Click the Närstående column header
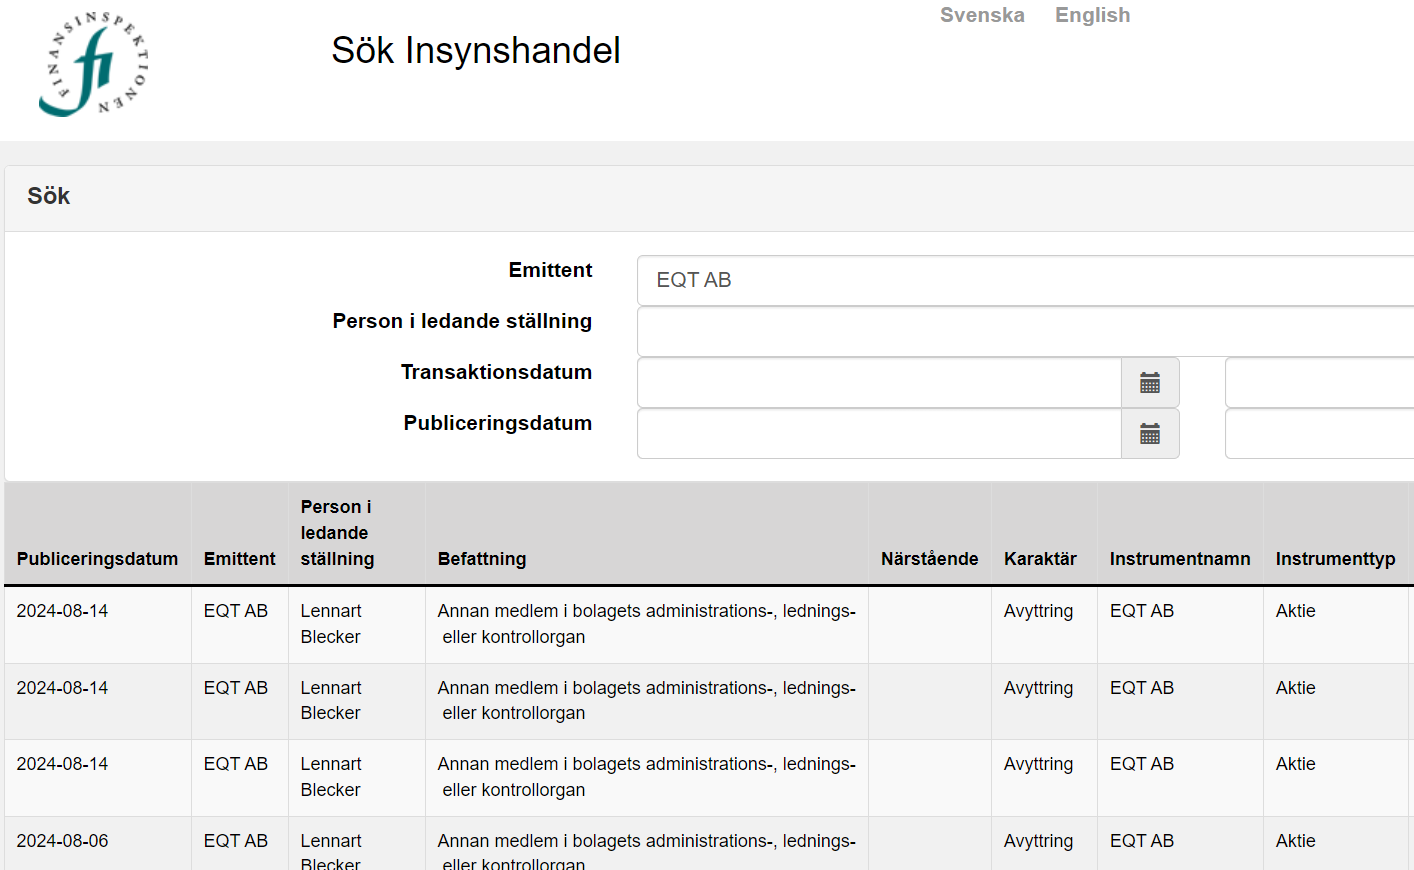Viewport: 1414px width, 870px height. click(x=929, y=559)
